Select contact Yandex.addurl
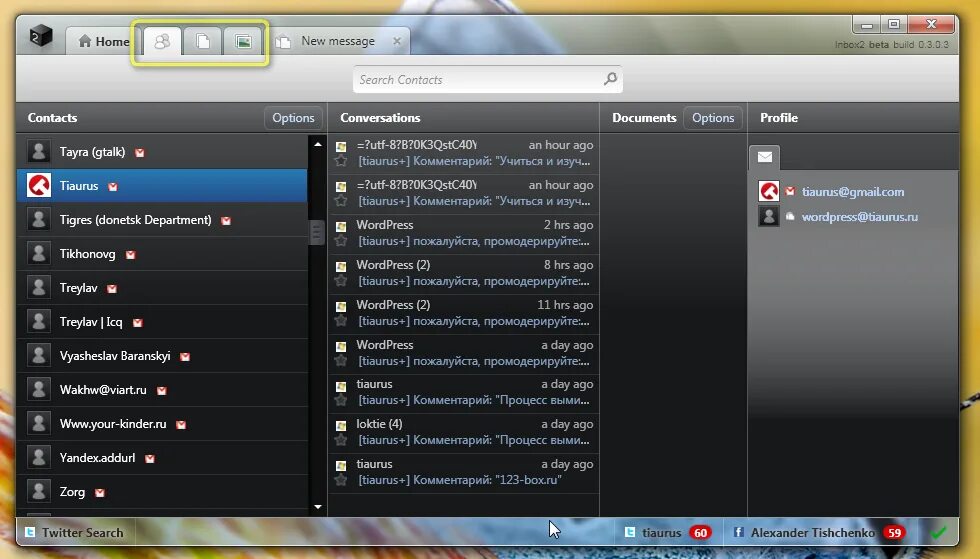Viewport: 980px width, 559px height. coord(162,458)
